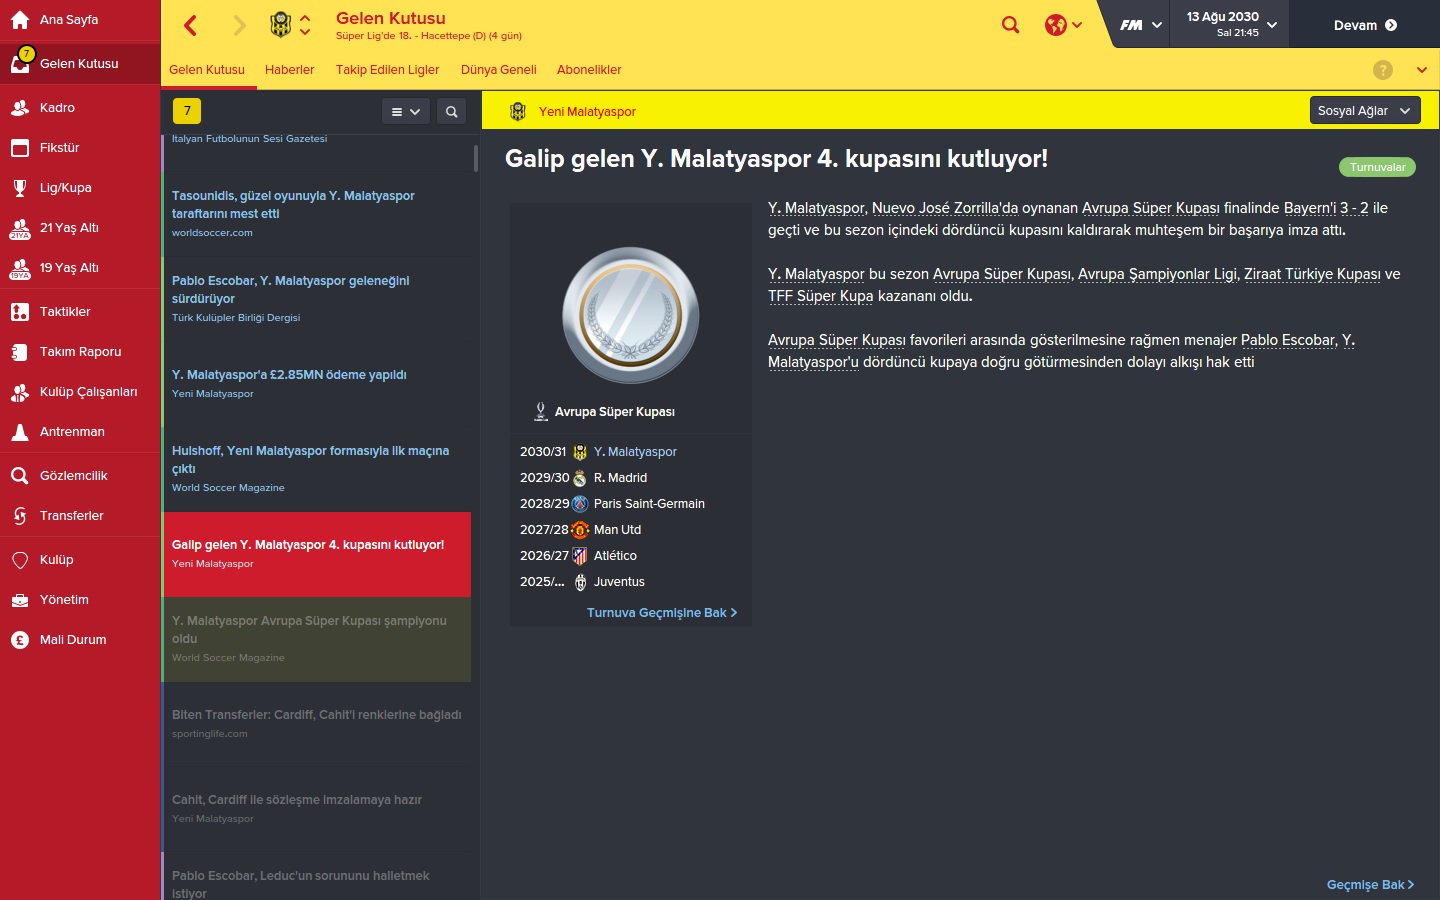Click the Ana Sayfa home icon
Viewport: 1440px width, 900px height.
20,20
